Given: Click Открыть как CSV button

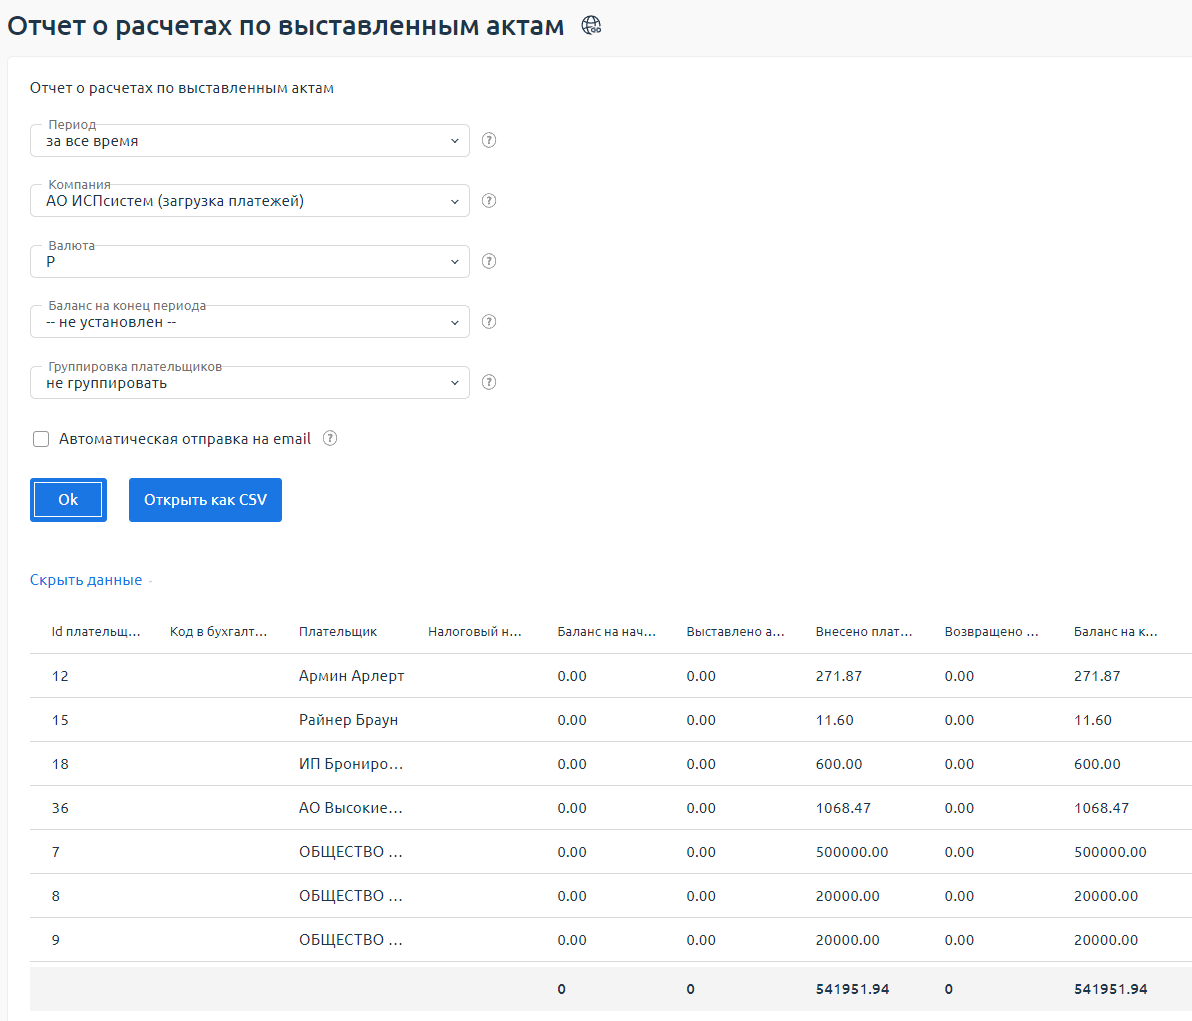Looking at the screenshot, I should pos(205,500).
